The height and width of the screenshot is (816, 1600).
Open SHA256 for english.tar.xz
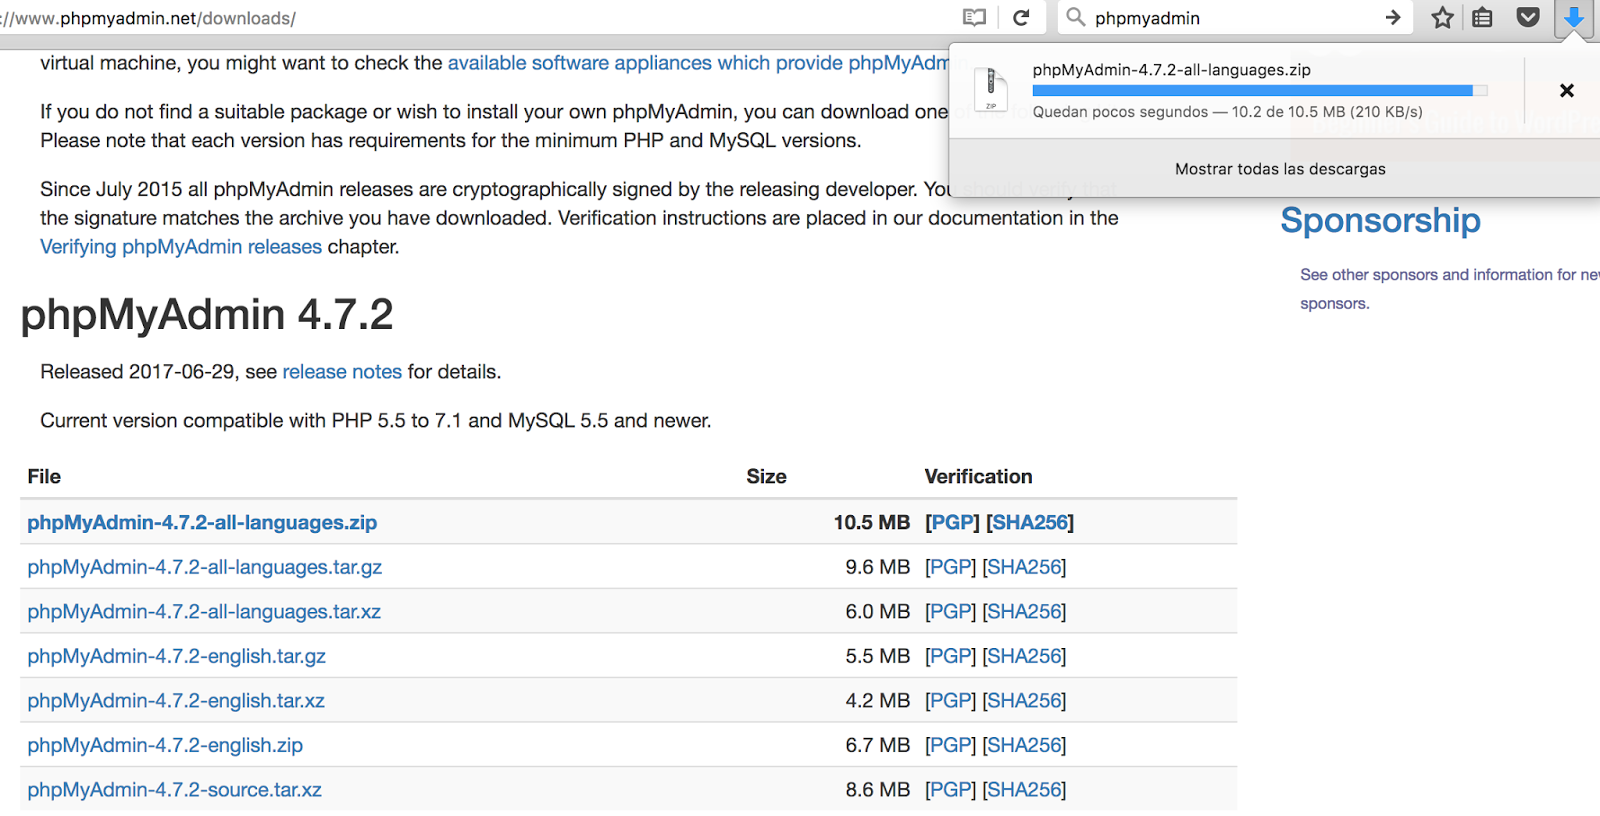(x=1025, y=700)
